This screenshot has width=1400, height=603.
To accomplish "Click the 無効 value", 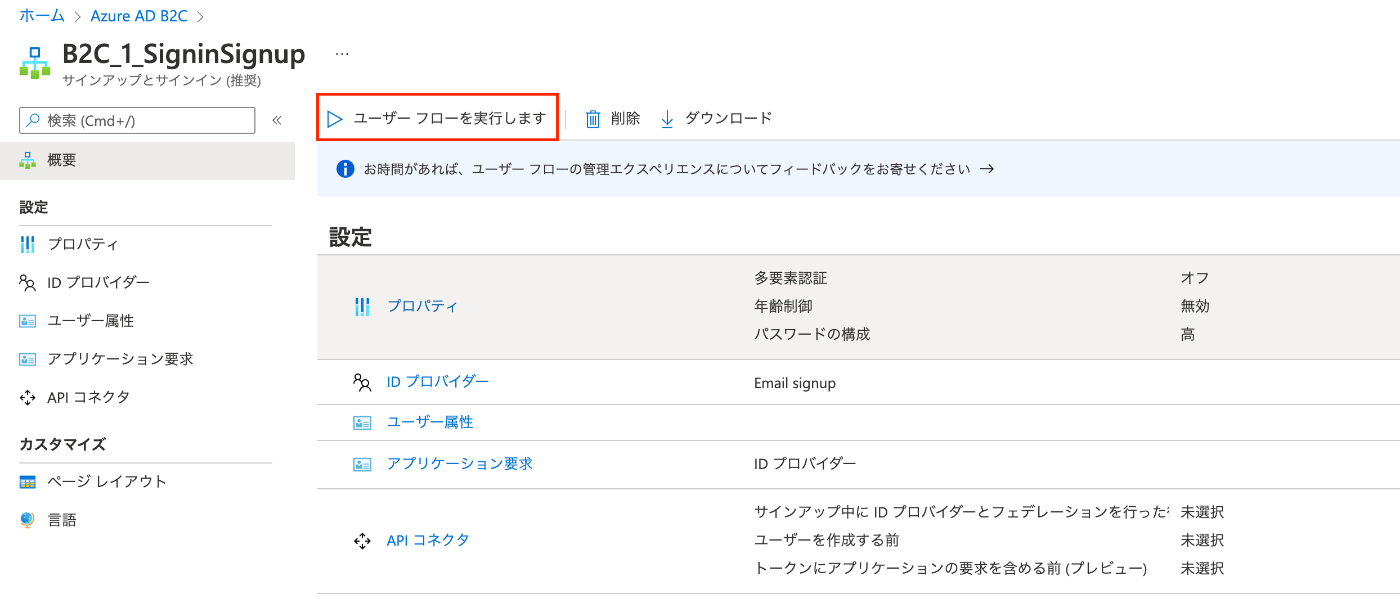I will pyautogui.click(x=1195, y=306).
